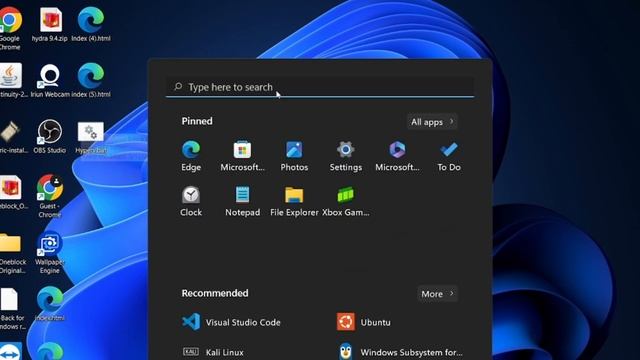This screenshot has width=640, height=360.
Task: Show More recommended items
Action: pyautogui.click(x=437, y=294)
